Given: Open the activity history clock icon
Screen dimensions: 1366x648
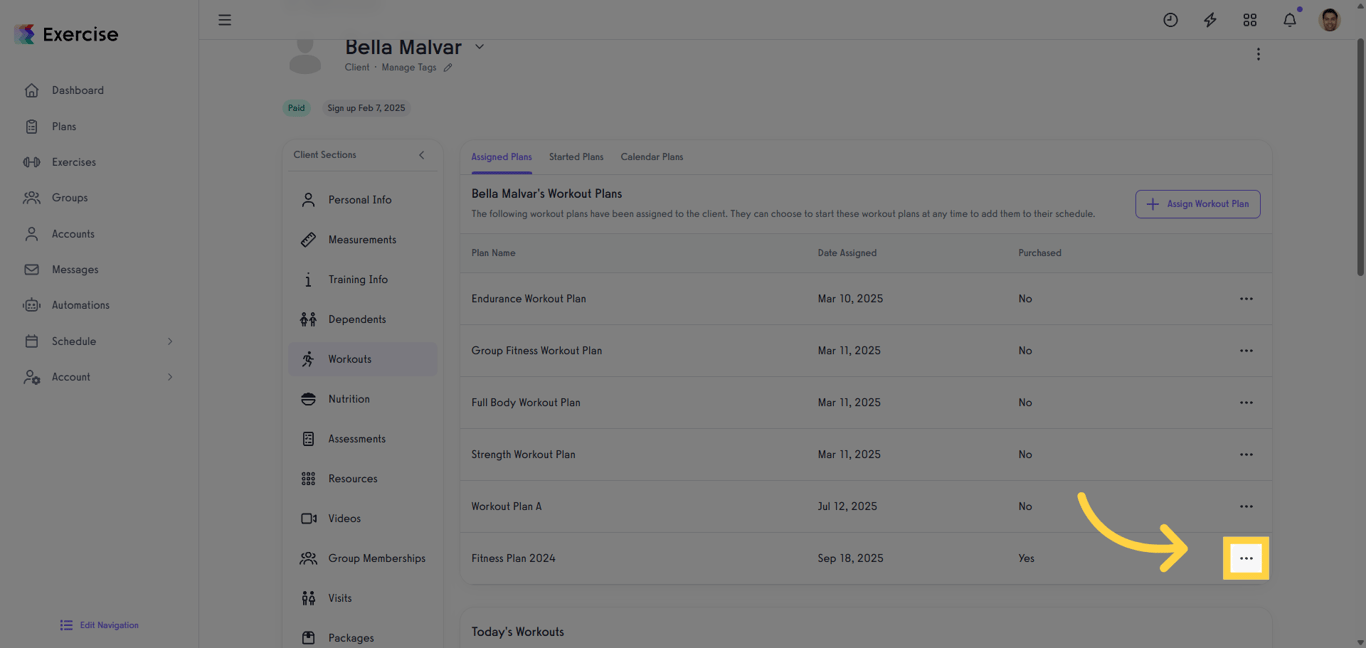Looking at the screenshot, I should pos(1170,19).
